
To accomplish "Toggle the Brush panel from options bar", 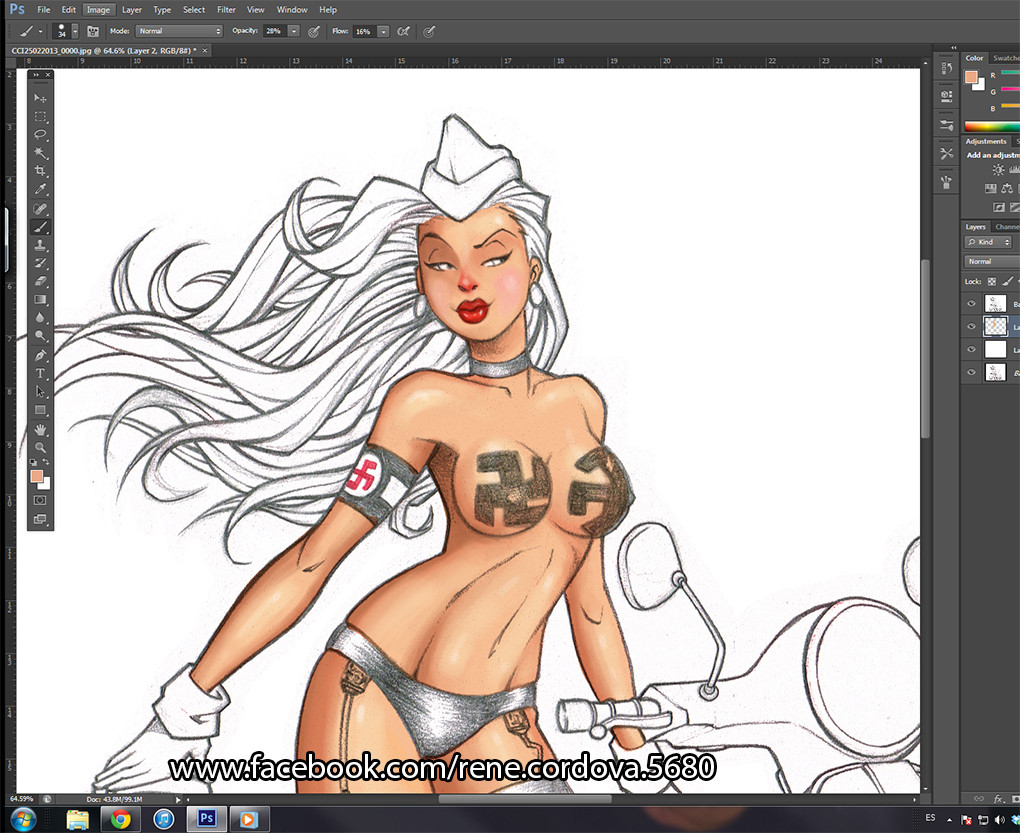I will tap(93, 31).
